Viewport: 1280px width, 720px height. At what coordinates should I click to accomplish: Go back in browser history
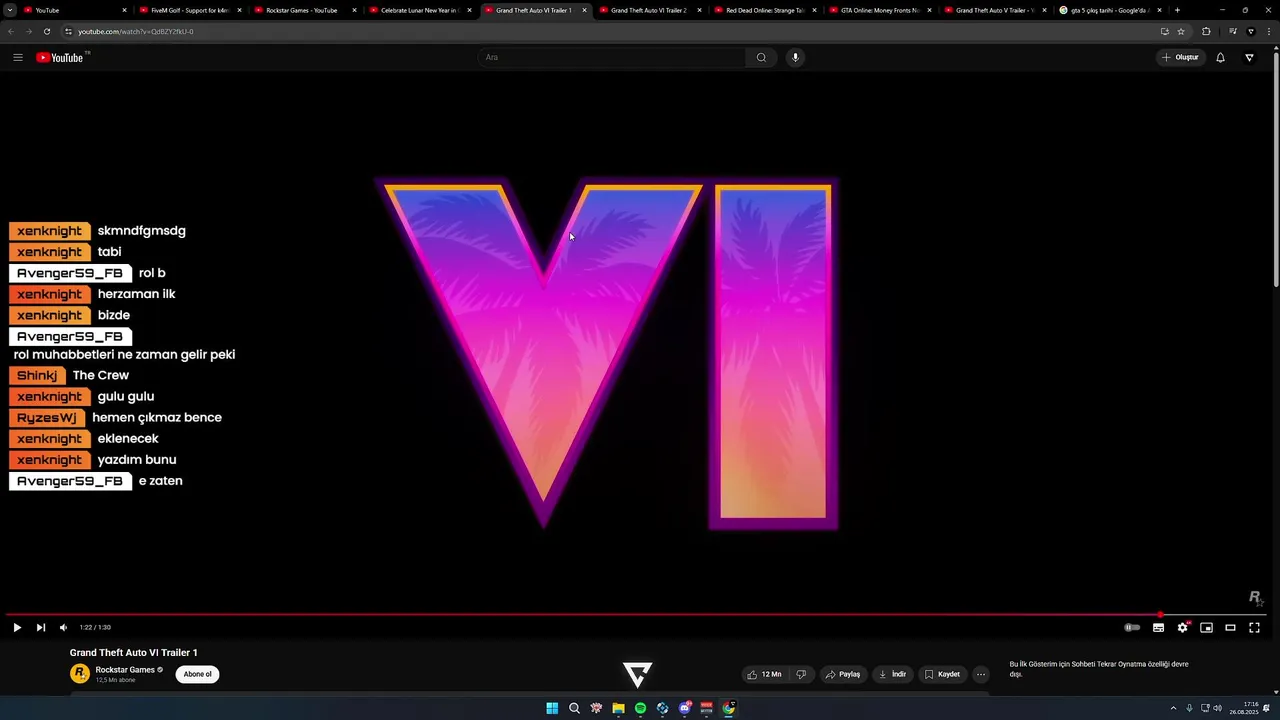pyautogui.click(x=11, y=31)
